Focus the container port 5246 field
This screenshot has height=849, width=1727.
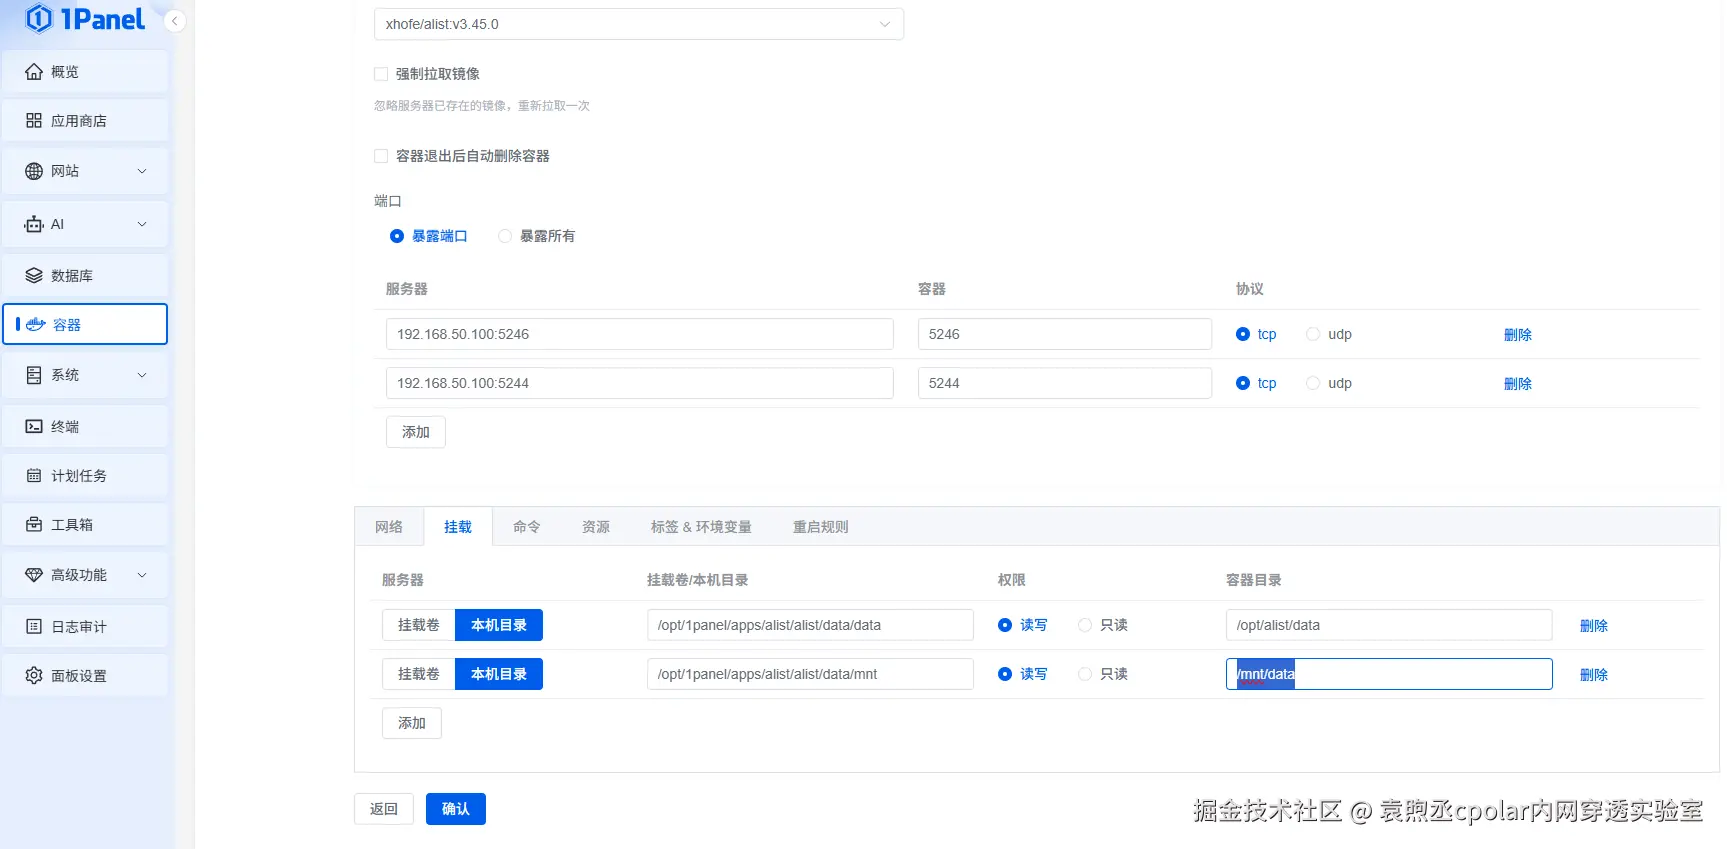click(x=1065, y=334)
